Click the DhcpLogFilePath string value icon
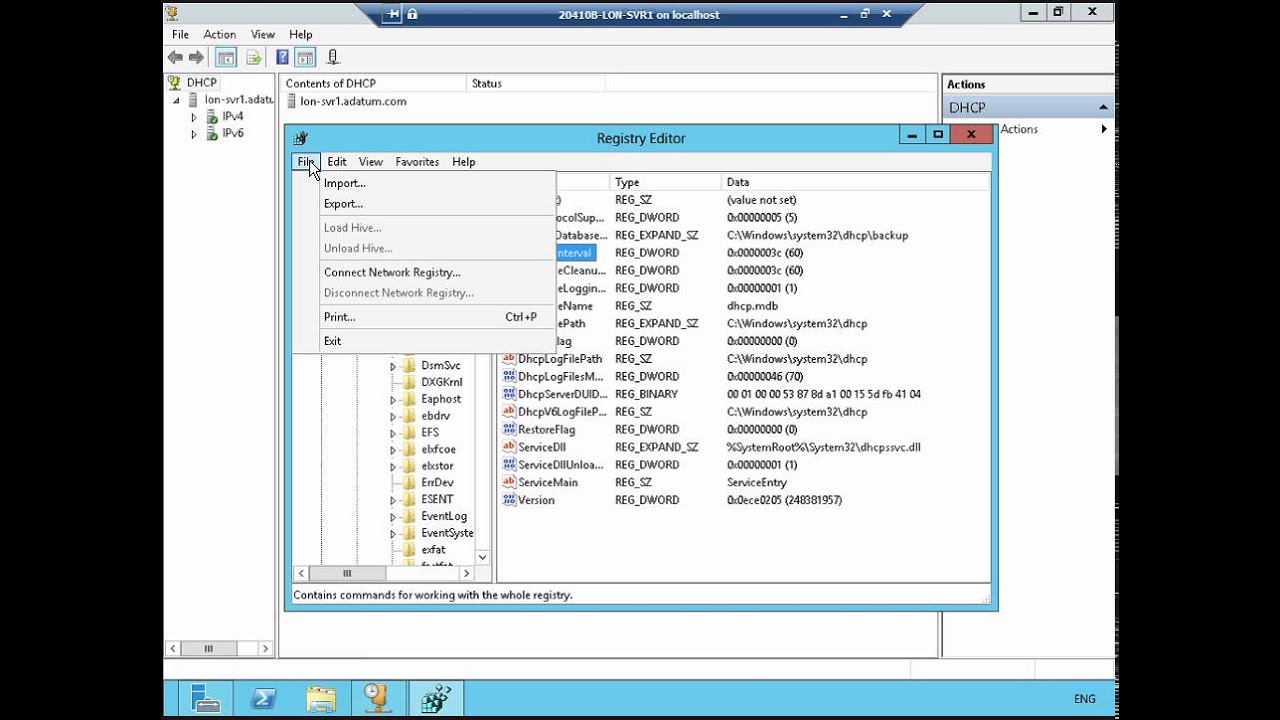Viewport: 1280px width, 720px height. point(509,359)
